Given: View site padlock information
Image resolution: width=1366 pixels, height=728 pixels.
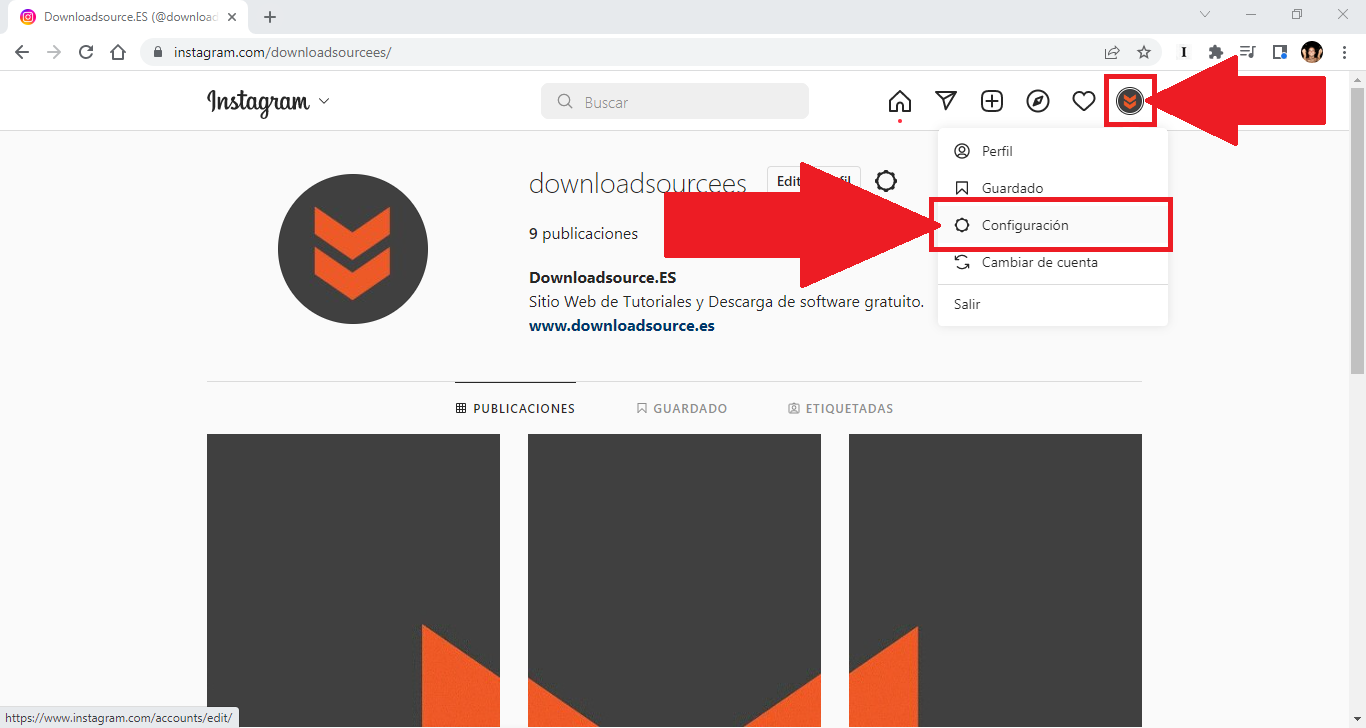Looking at the screenshot, I should (158, 52).
